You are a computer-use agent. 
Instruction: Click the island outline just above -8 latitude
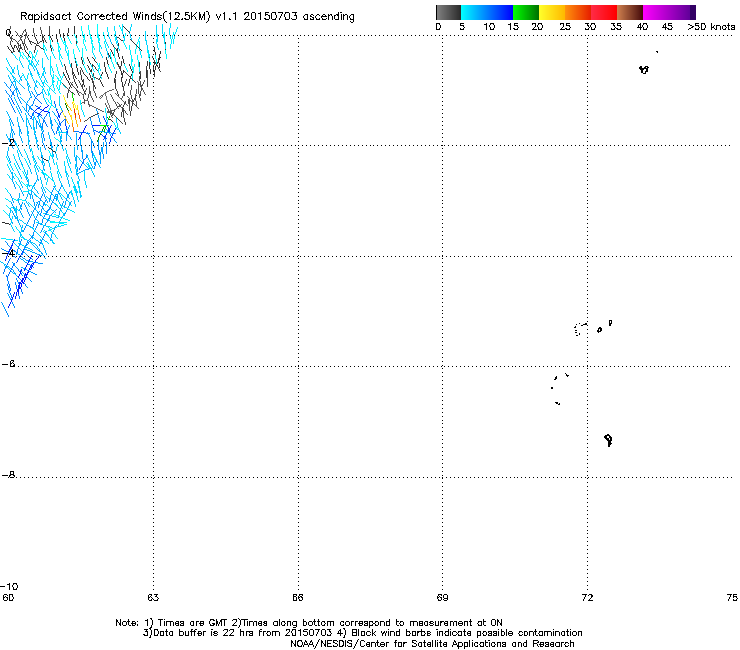click(608, 440)
